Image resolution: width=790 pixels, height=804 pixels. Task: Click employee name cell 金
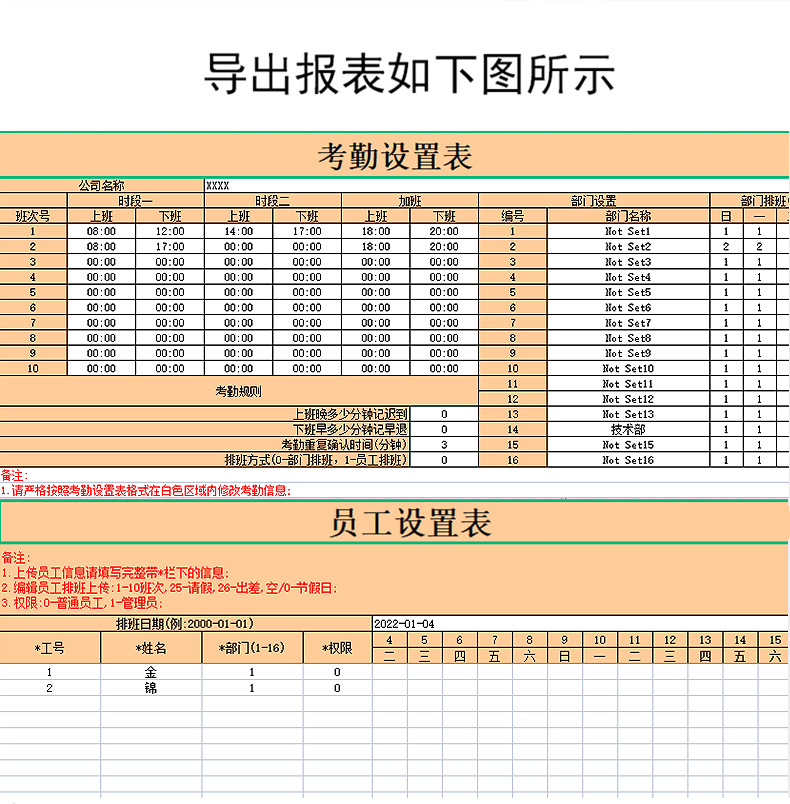click(x=151, y=673)
